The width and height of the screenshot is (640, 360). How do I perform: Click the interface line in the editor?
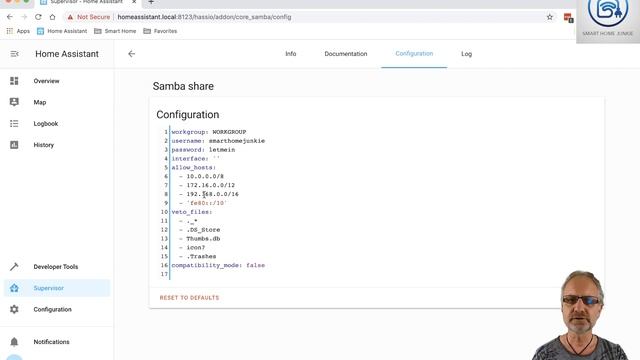(196, 159)
